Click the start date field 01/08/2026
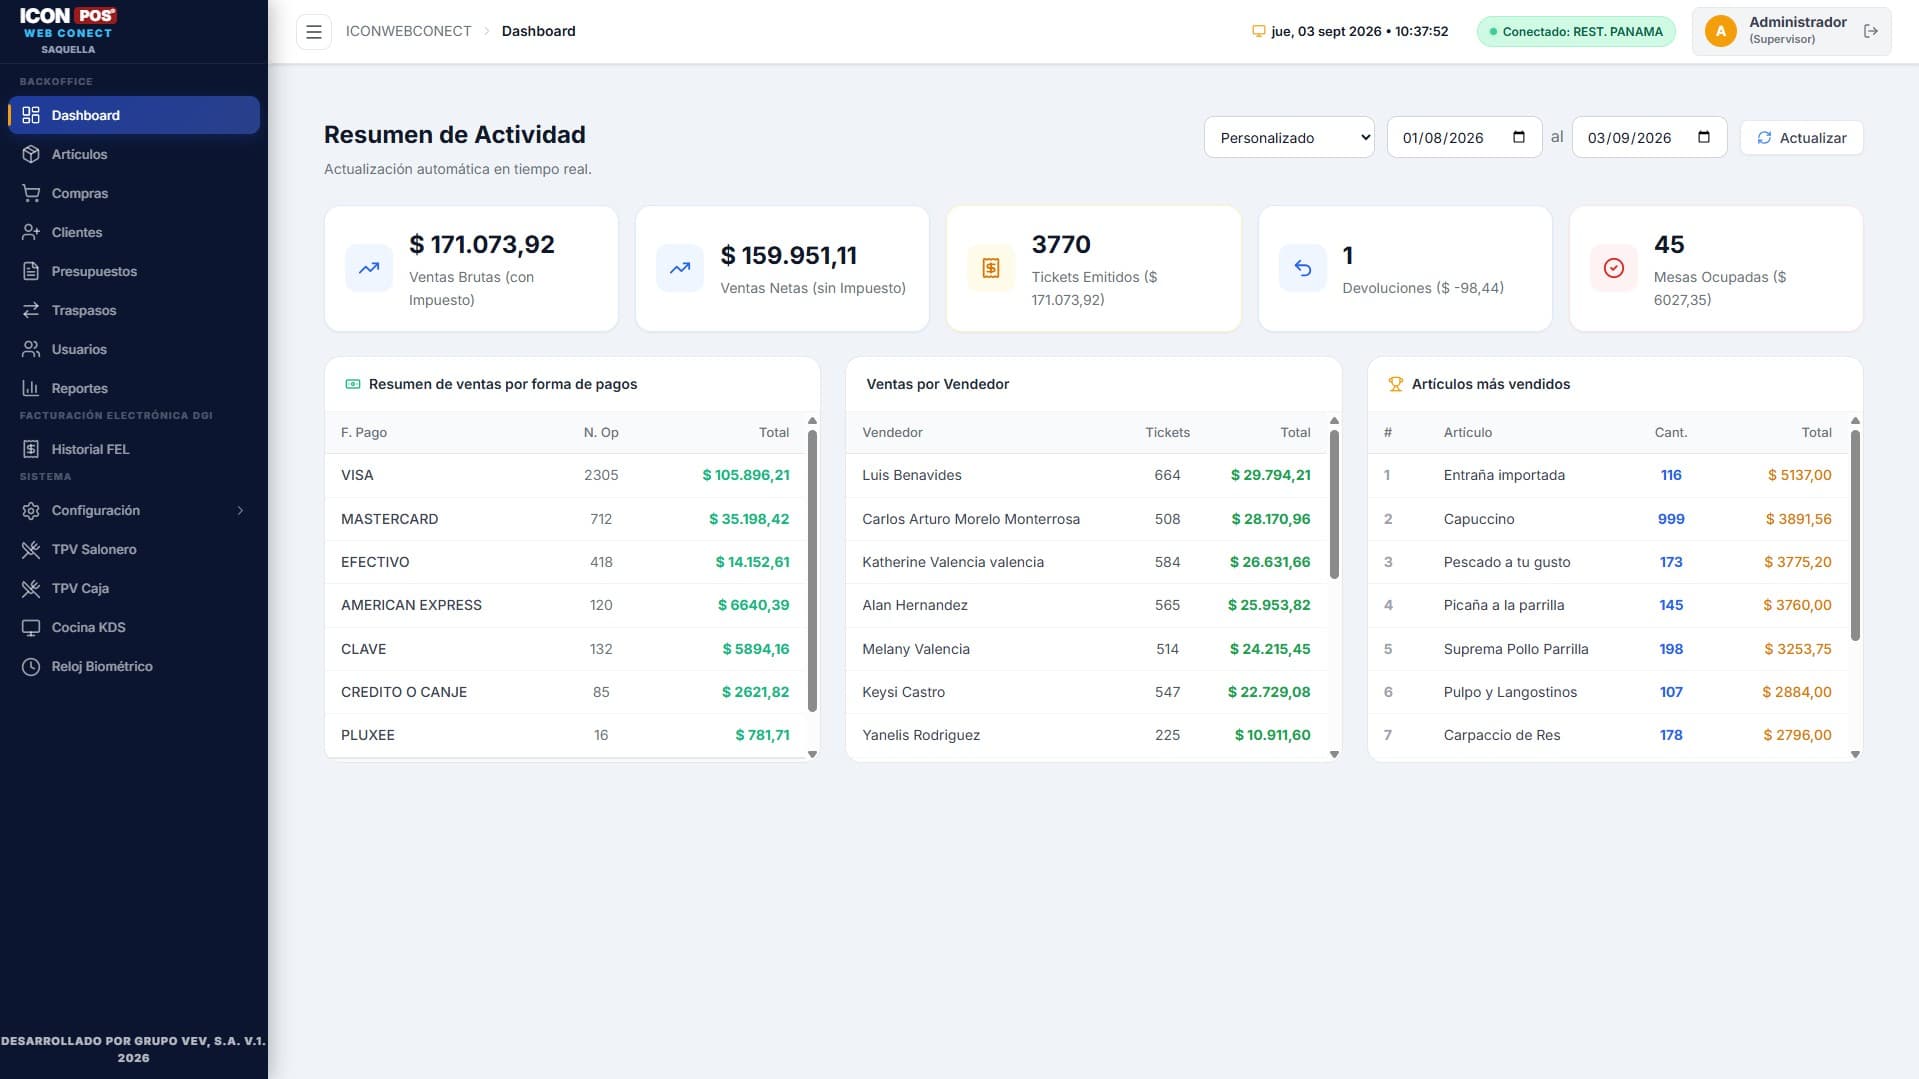Viewport: 1919px width, 1079px height. click(x=1463, y=137)
